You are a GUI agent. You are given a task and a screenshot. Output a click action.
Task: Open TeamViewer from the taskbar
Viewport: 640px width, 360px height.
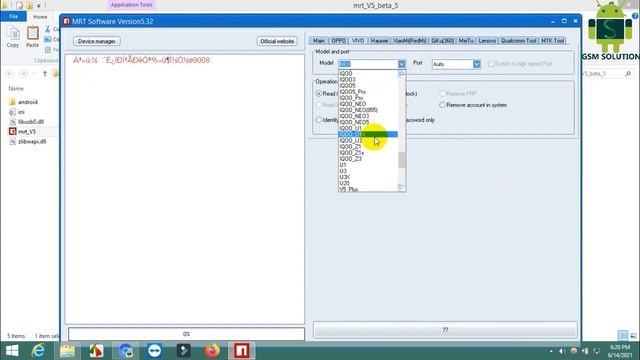tap(154, 351)
